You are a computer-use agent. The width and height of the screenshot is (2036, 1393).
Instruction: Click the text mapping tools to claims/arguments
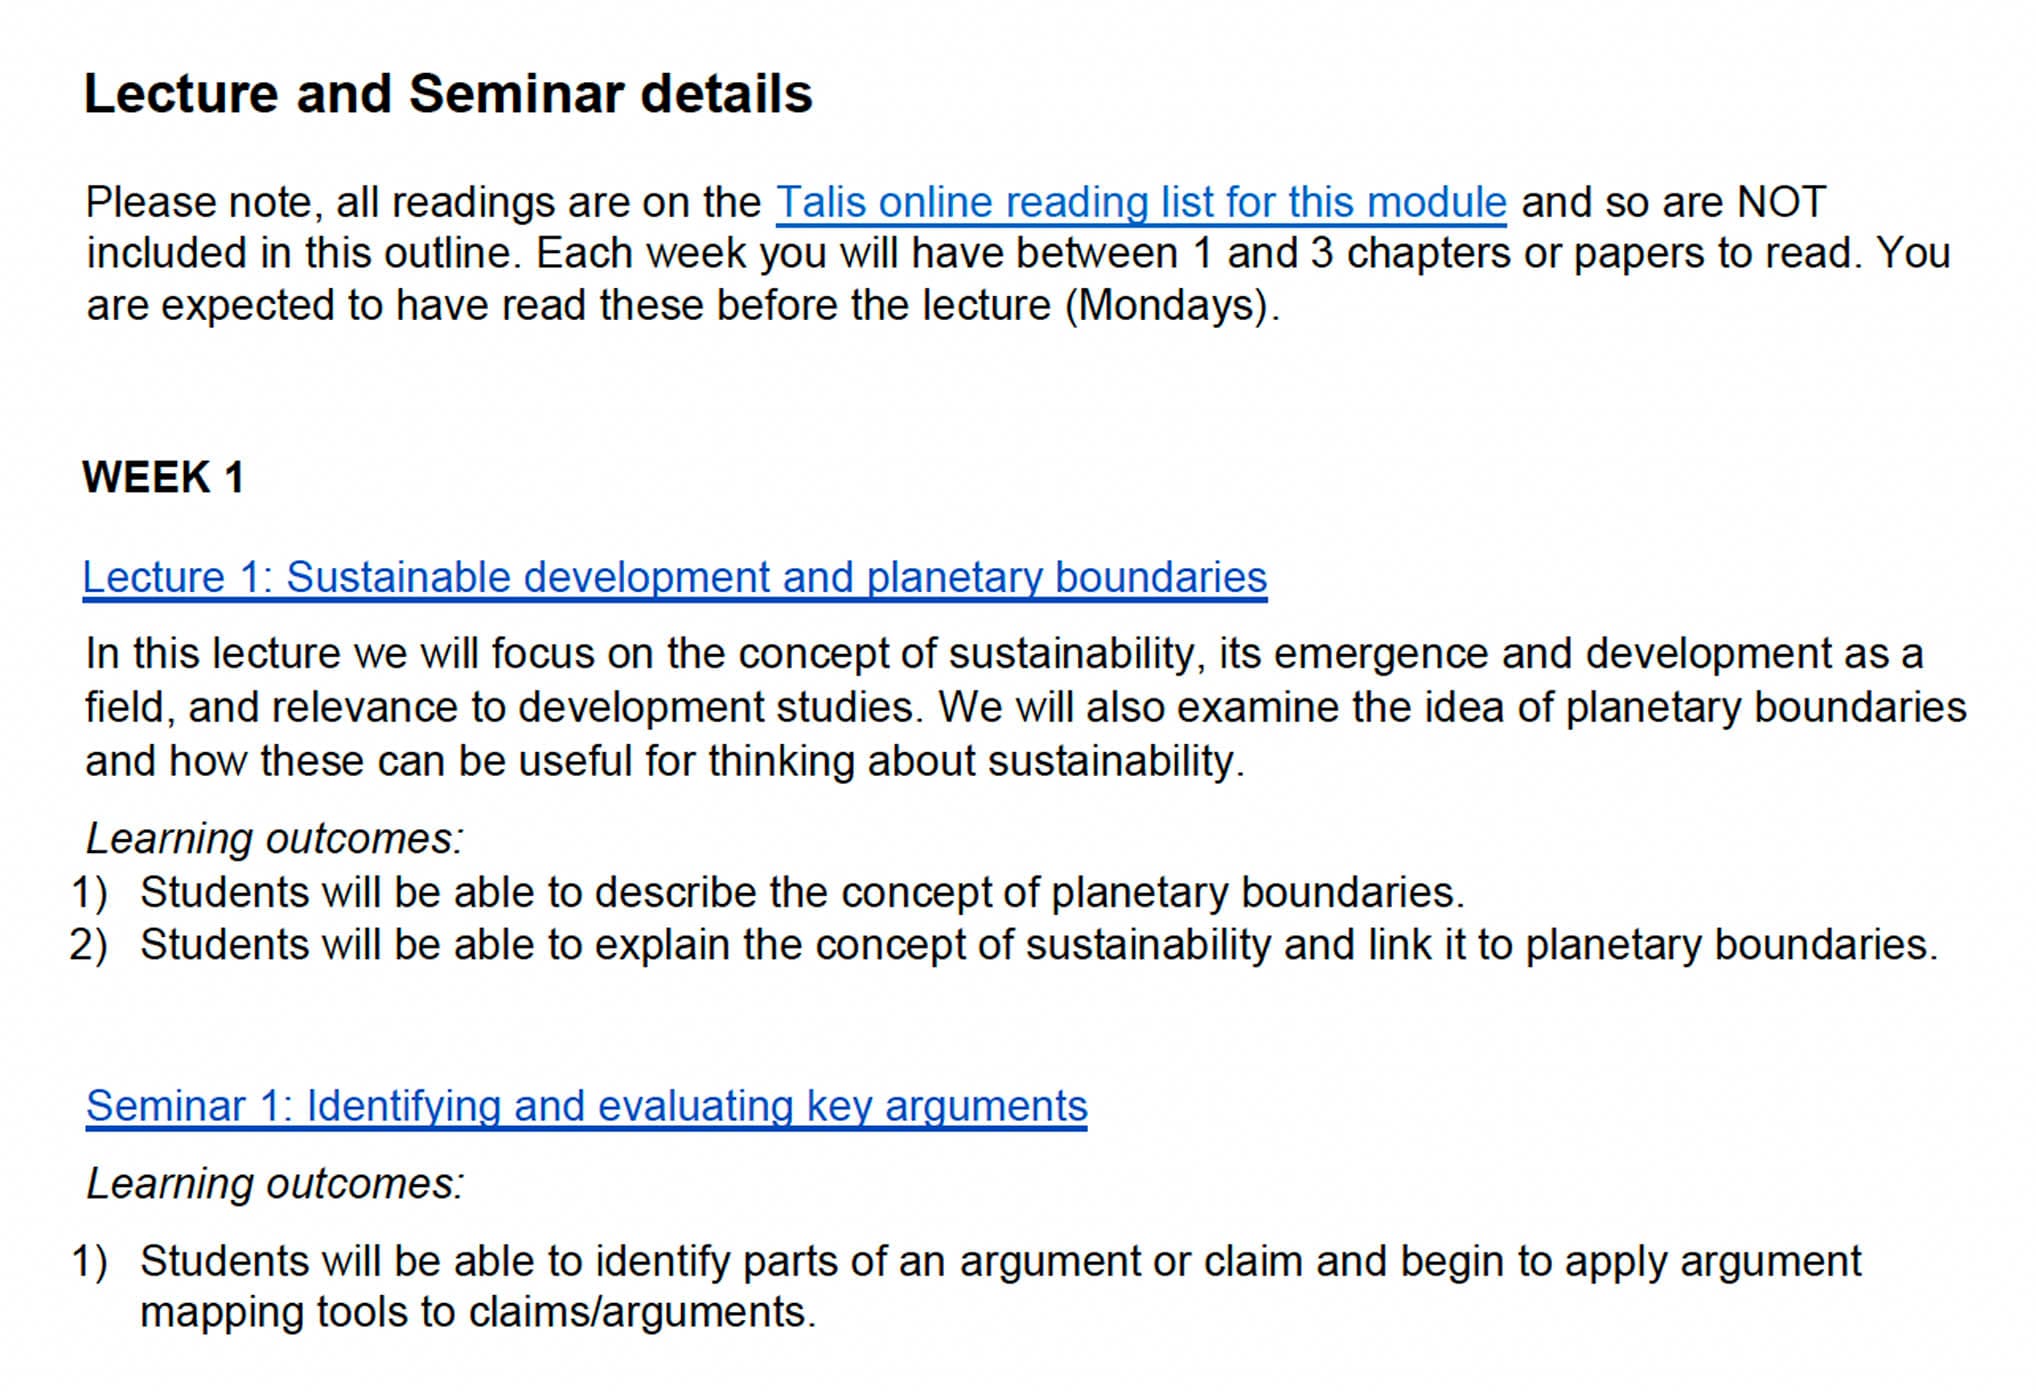coord(478,1313)
